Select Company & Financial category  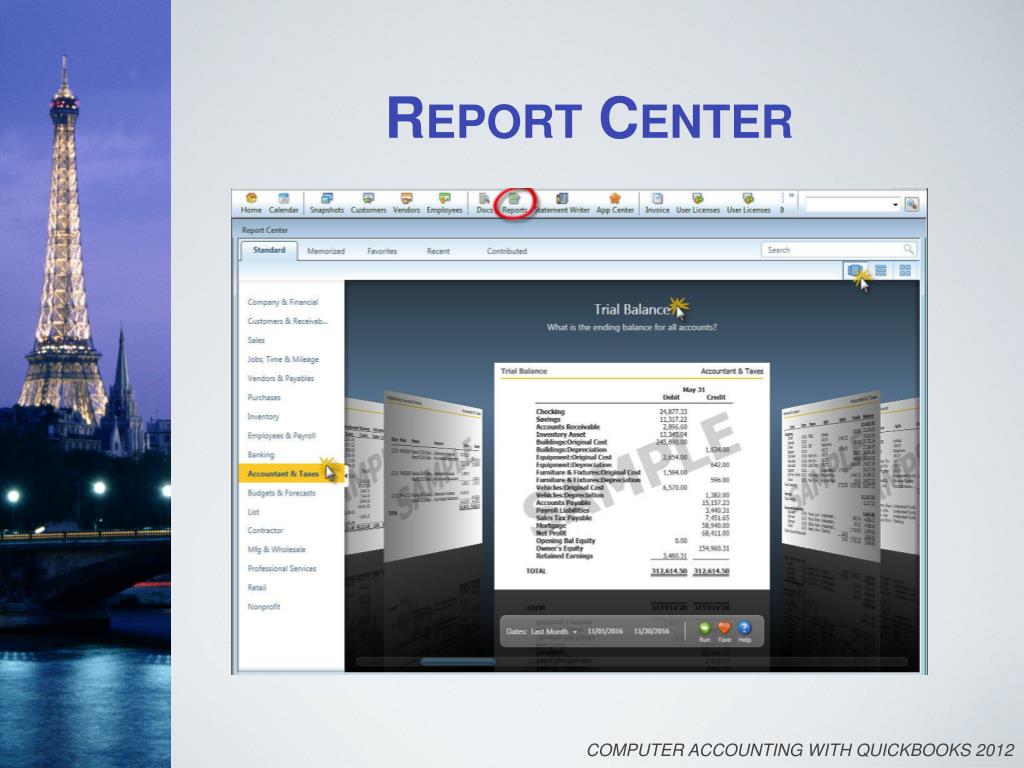click(x=283, y=302)
